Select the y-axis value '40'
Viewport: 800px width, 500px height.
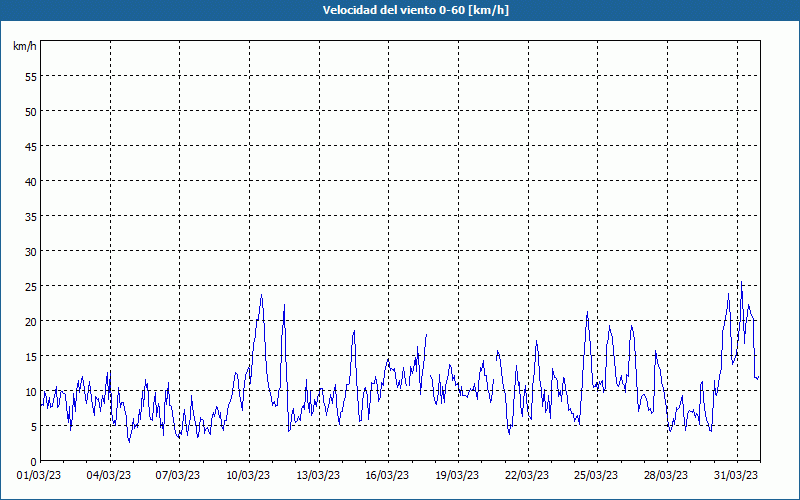[31, 182]
